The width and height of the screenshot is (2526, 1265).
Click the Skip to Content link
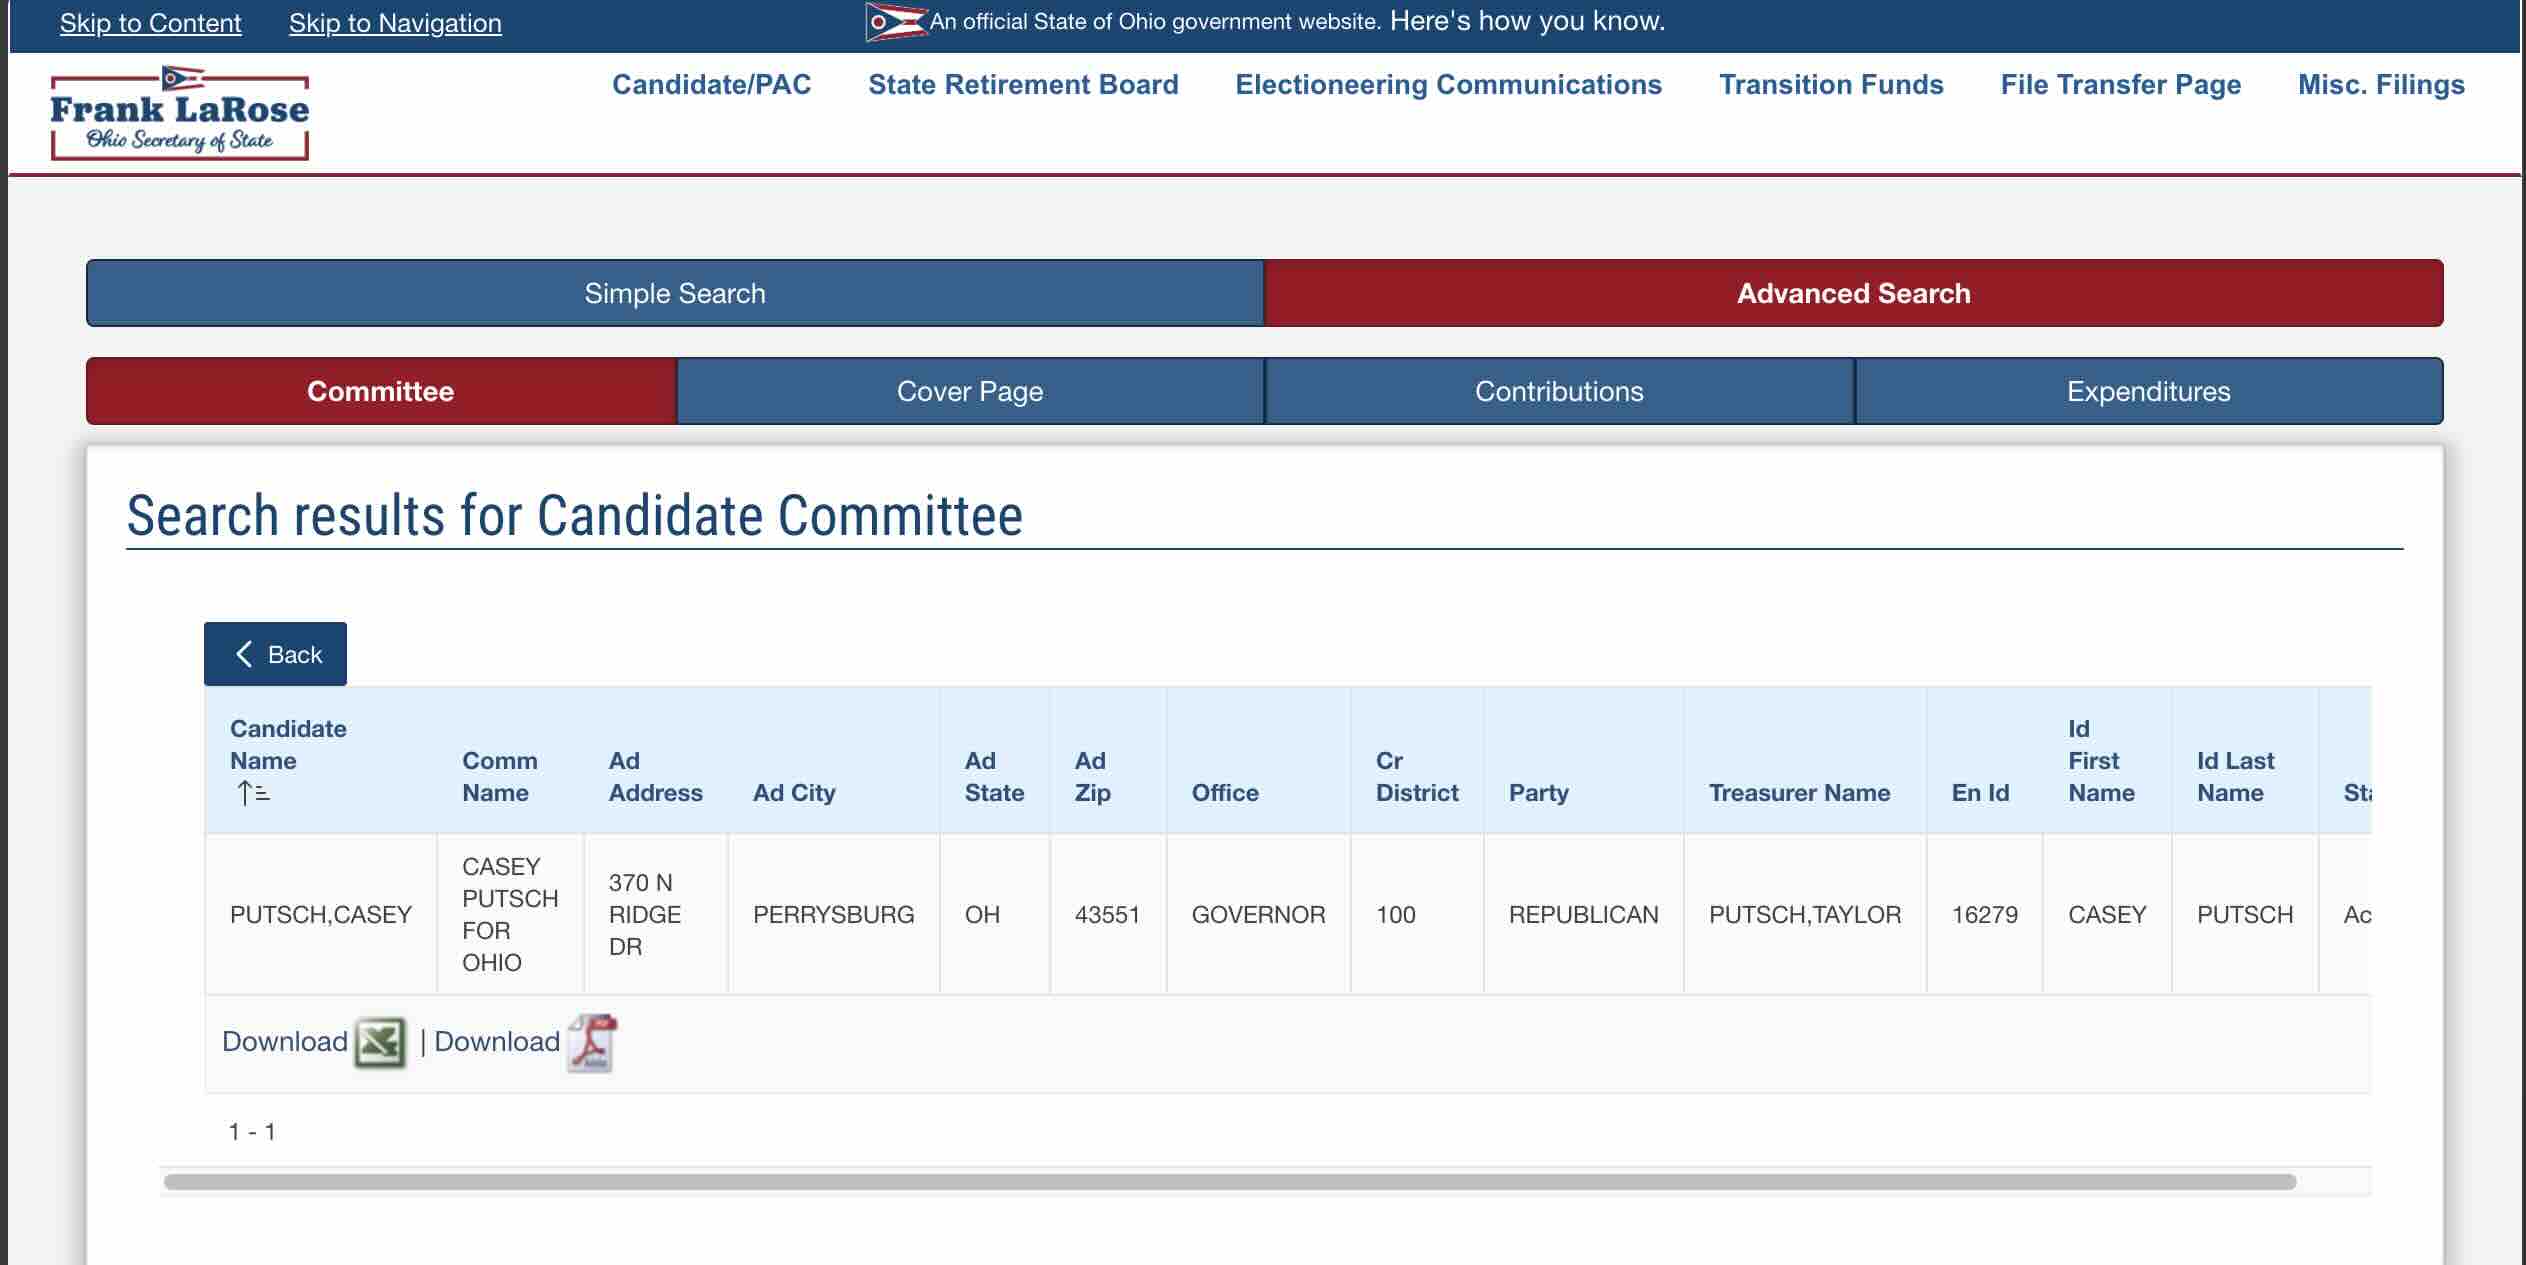coord(150,23)
